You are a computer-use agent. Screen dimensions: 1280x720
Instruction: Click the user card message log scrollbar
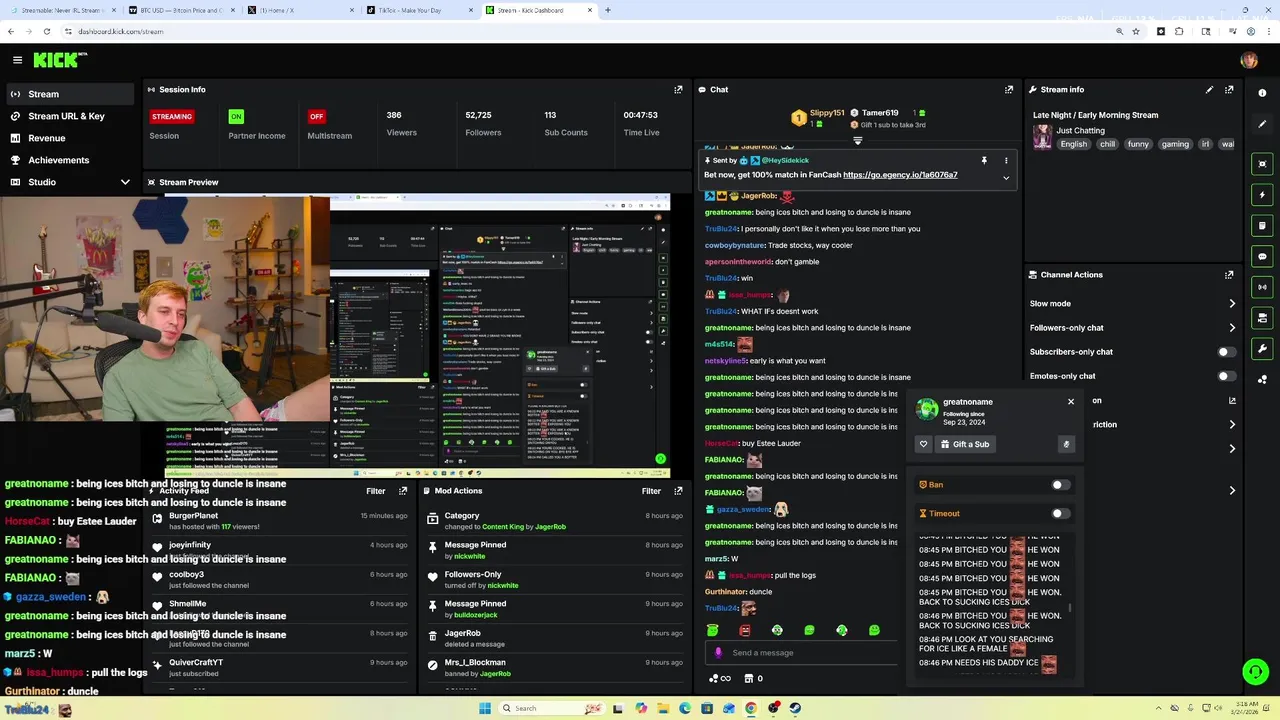(x=1070, y=607)
